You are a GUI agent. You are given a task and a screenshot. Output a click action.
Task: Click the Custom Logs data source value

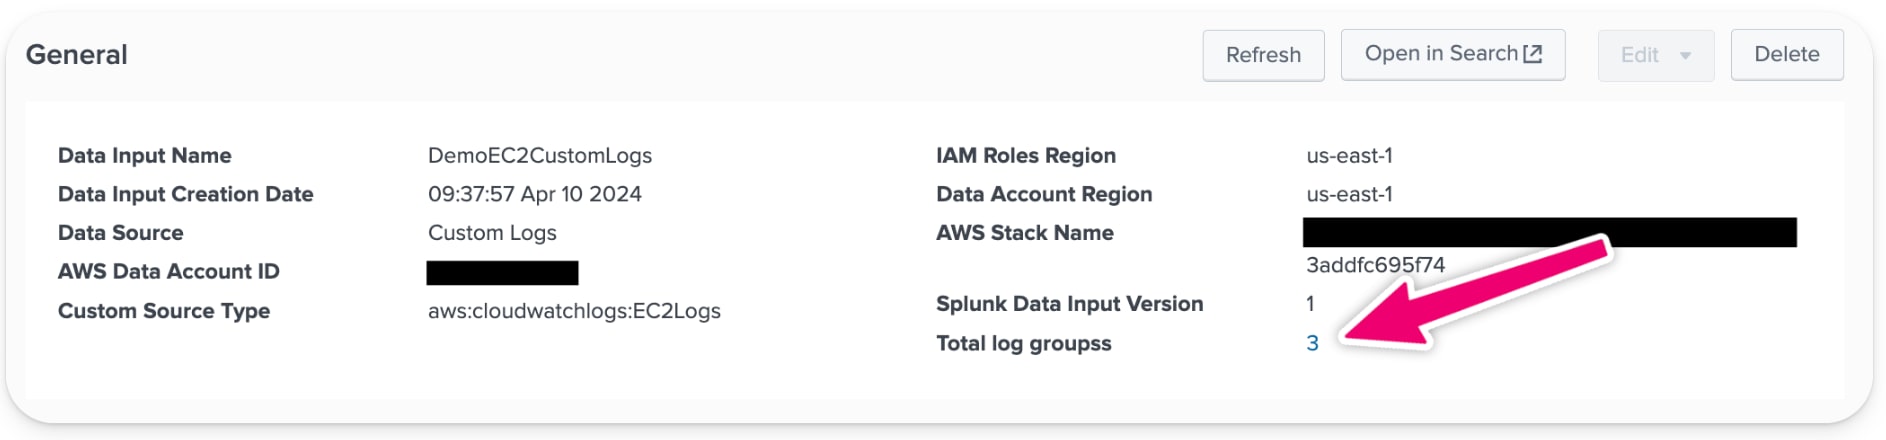point(492,233)
